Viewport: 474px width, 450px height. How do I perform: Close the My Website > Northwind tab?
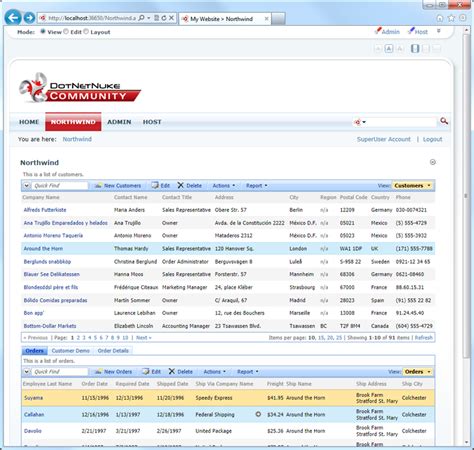(x=266, y=19)
